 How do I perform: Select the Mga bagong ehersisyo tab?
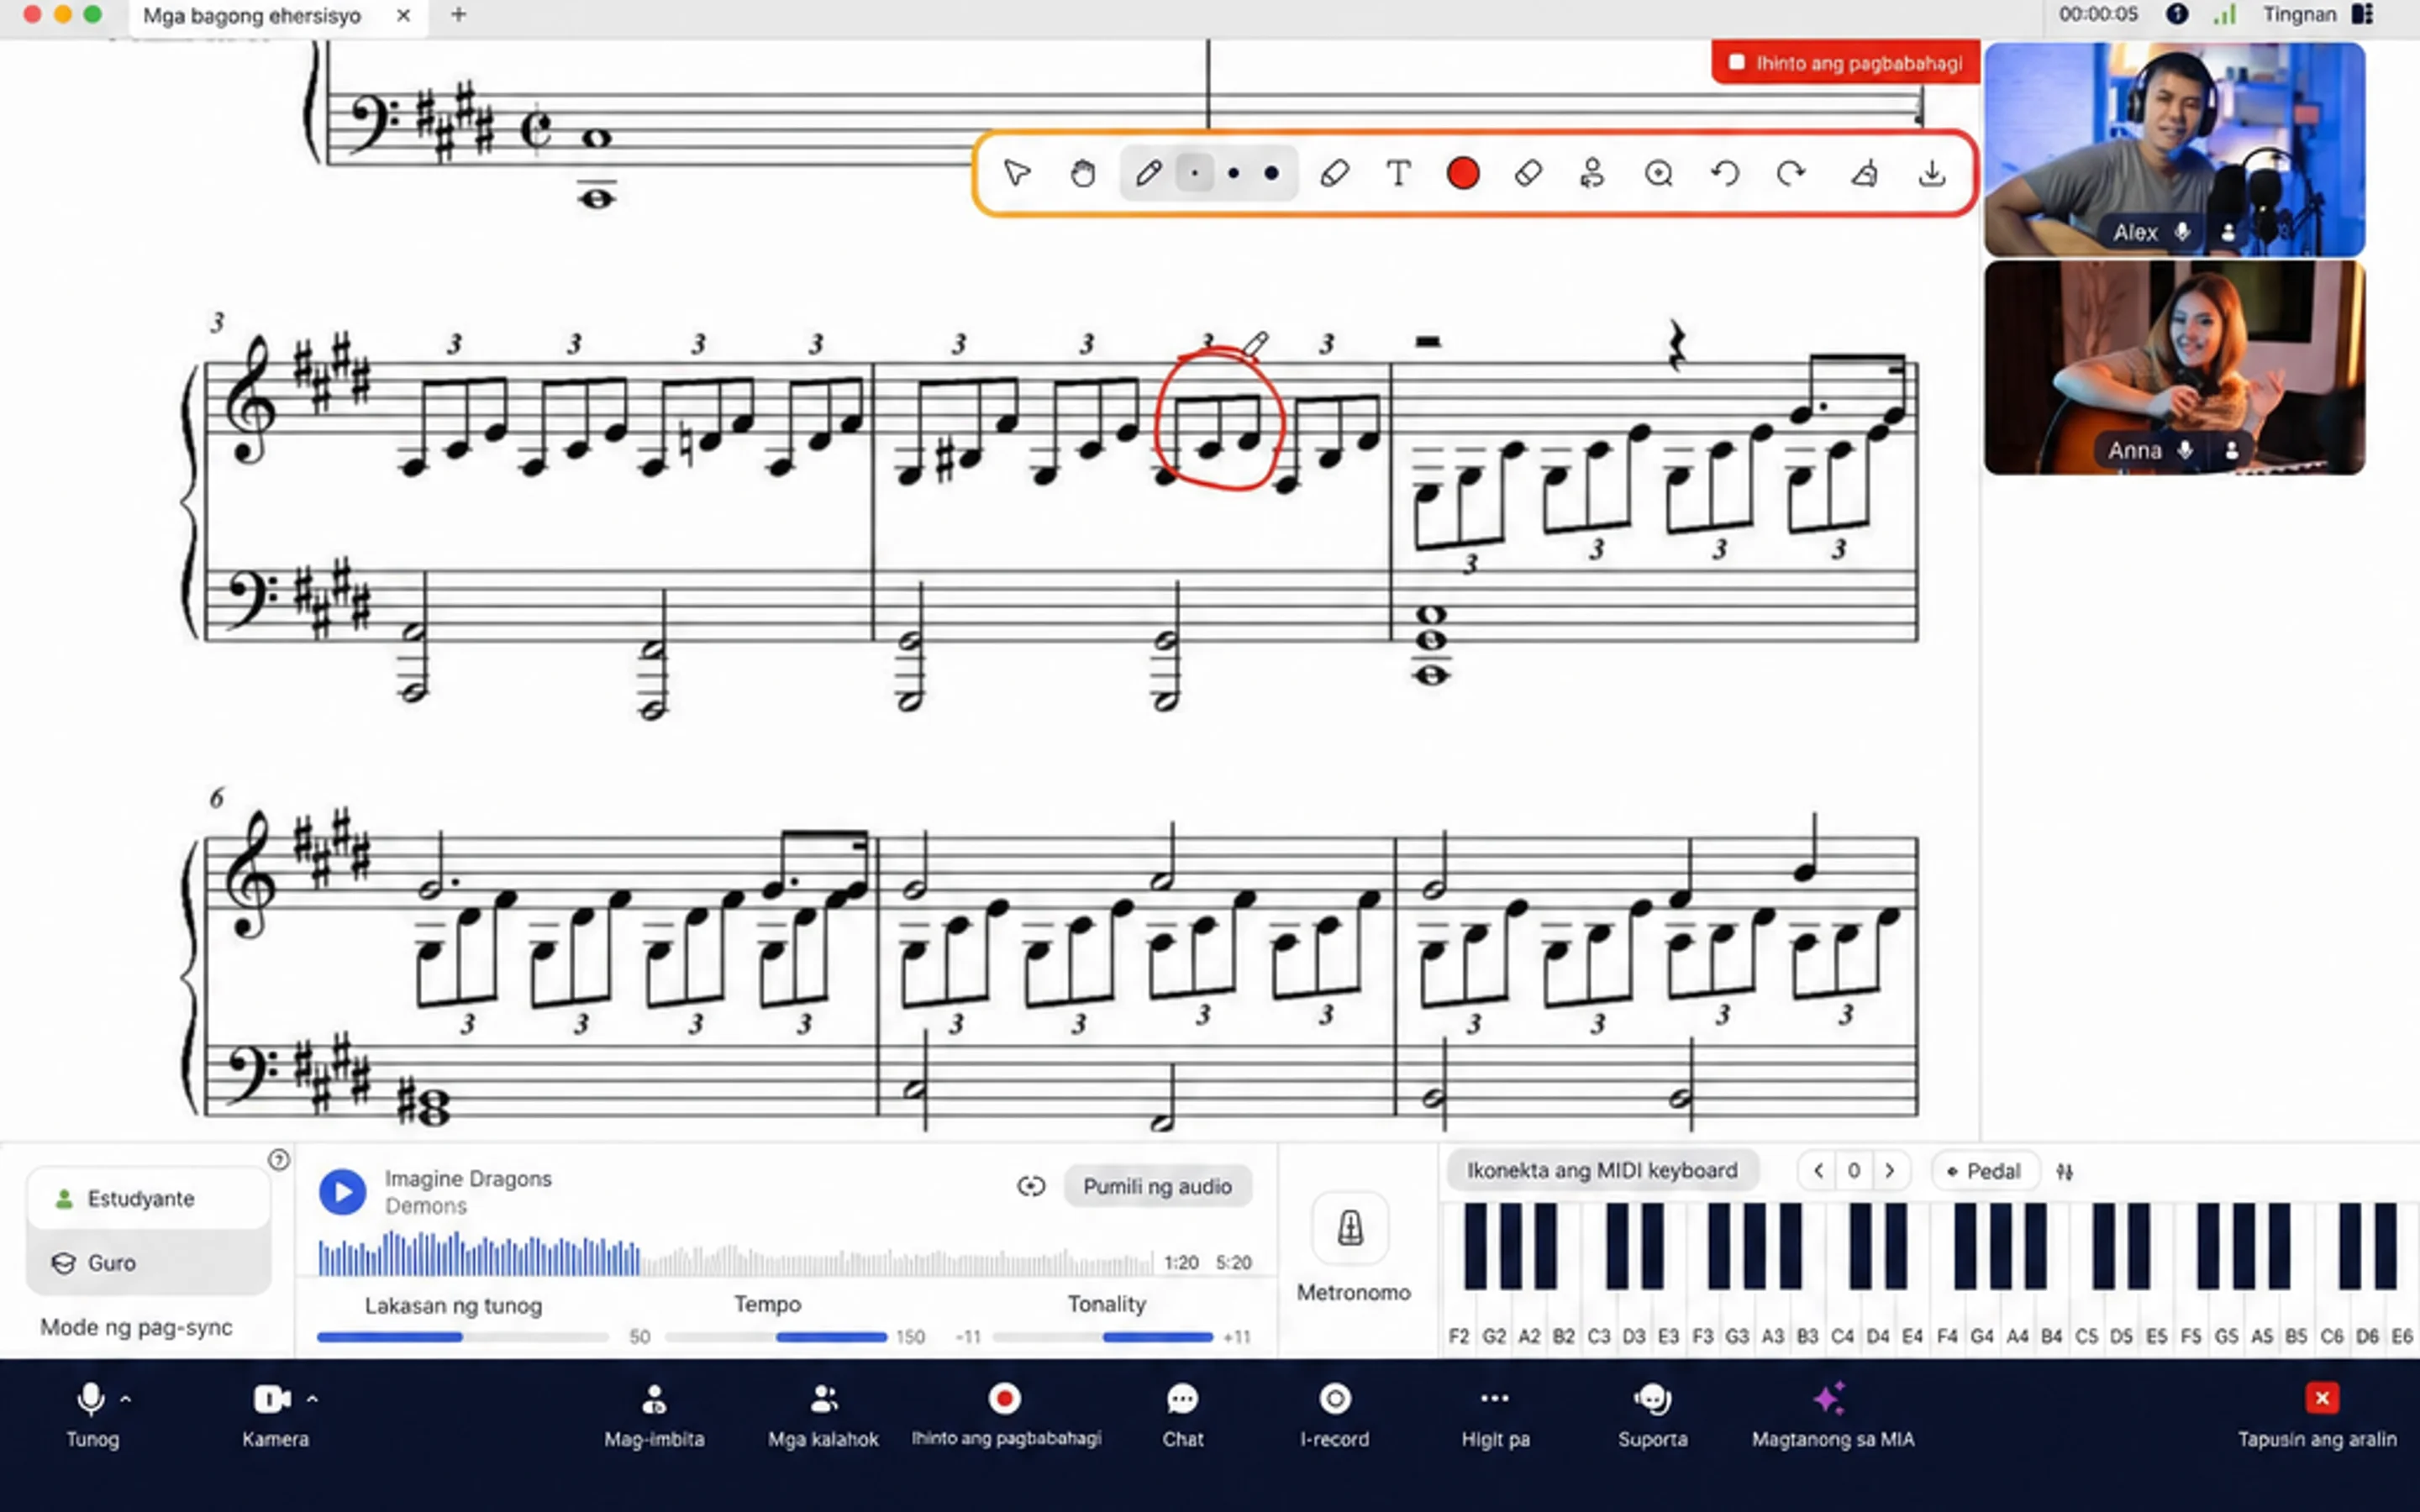coord(252,16)
